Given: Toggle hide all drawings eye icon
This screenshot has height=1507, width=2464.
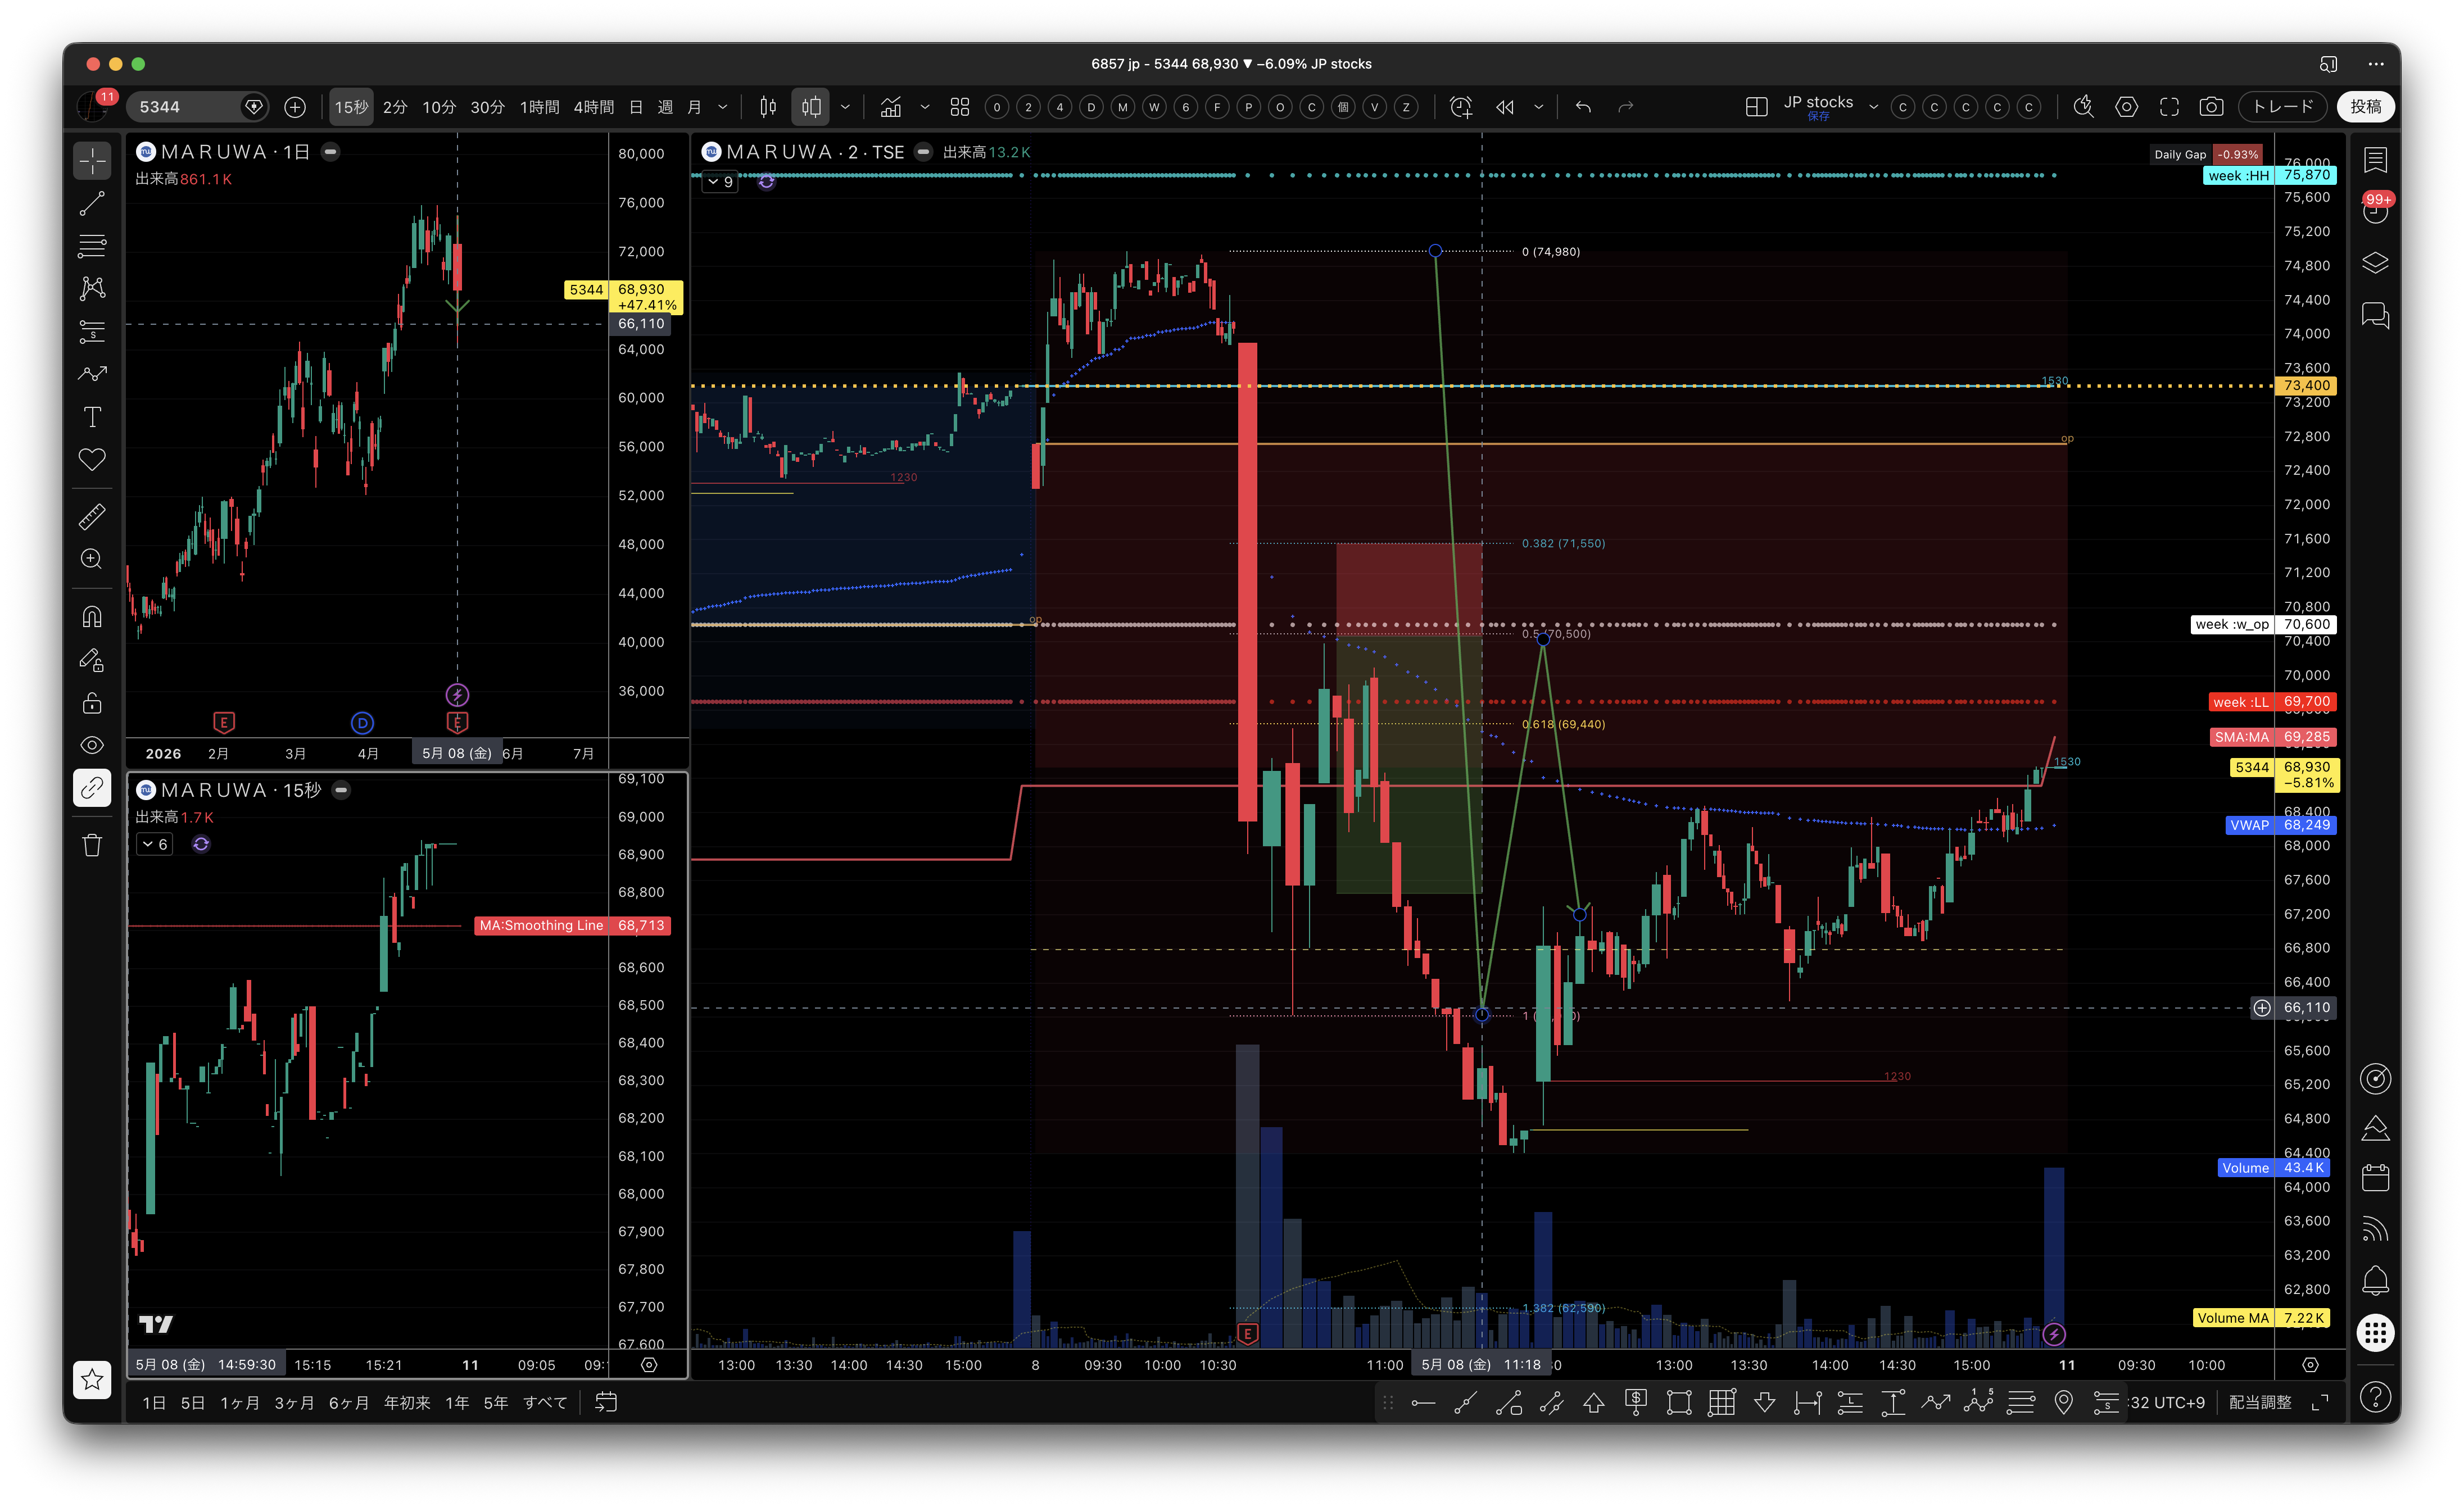Looking at the screenshot, I should click(x=92, y=745).
